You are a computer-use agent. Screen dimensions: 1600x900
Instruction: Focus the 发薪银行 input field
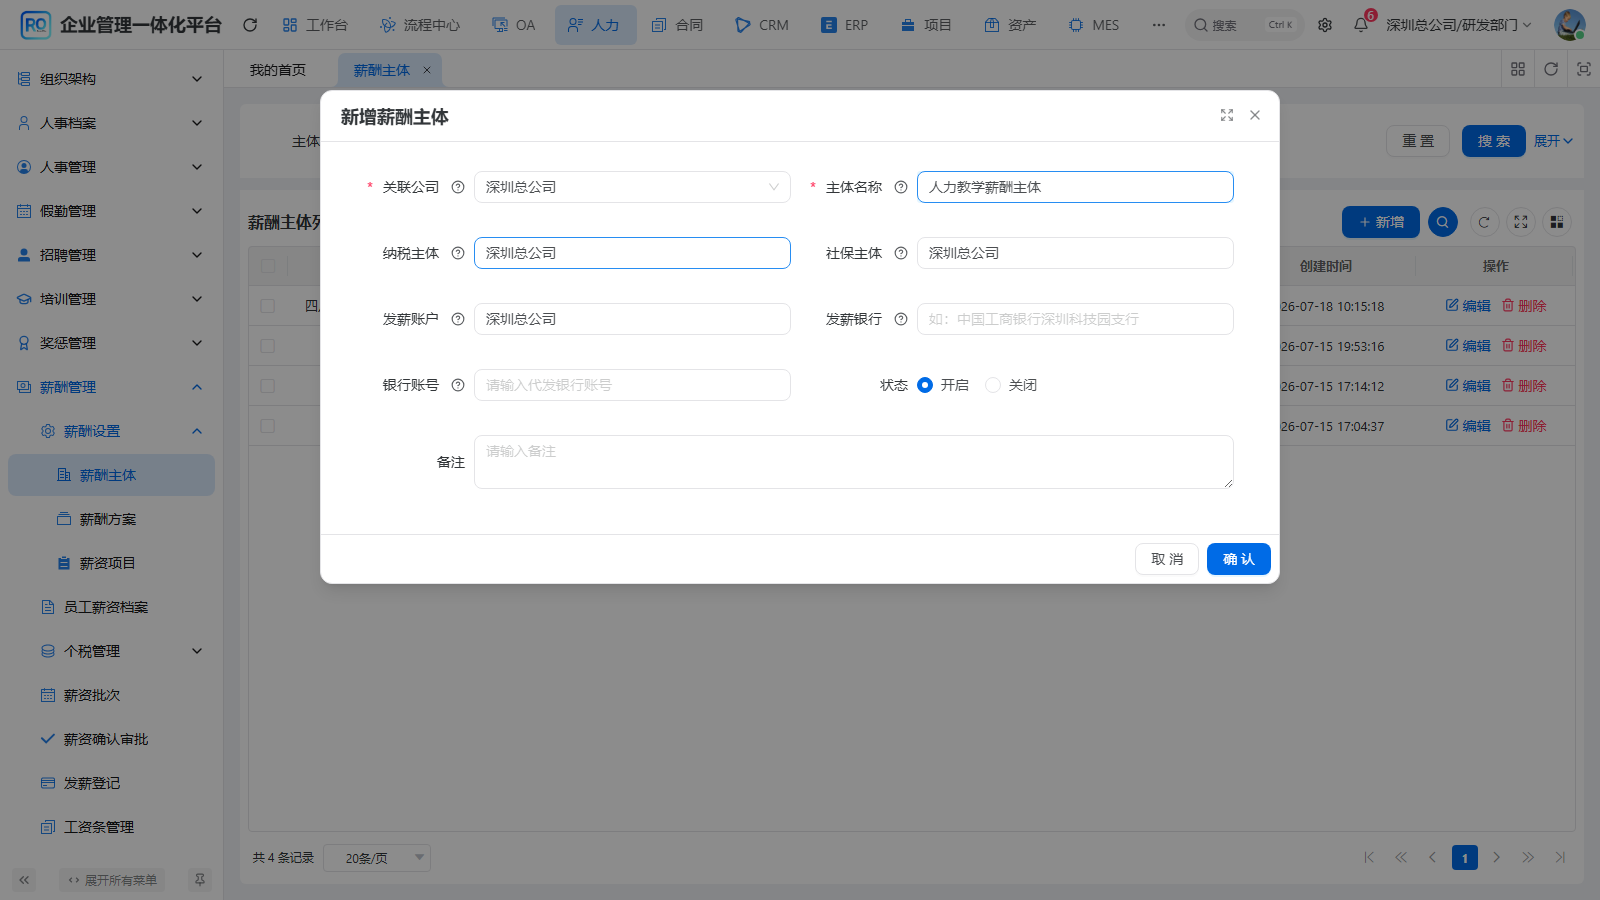tap(1075, 319)
